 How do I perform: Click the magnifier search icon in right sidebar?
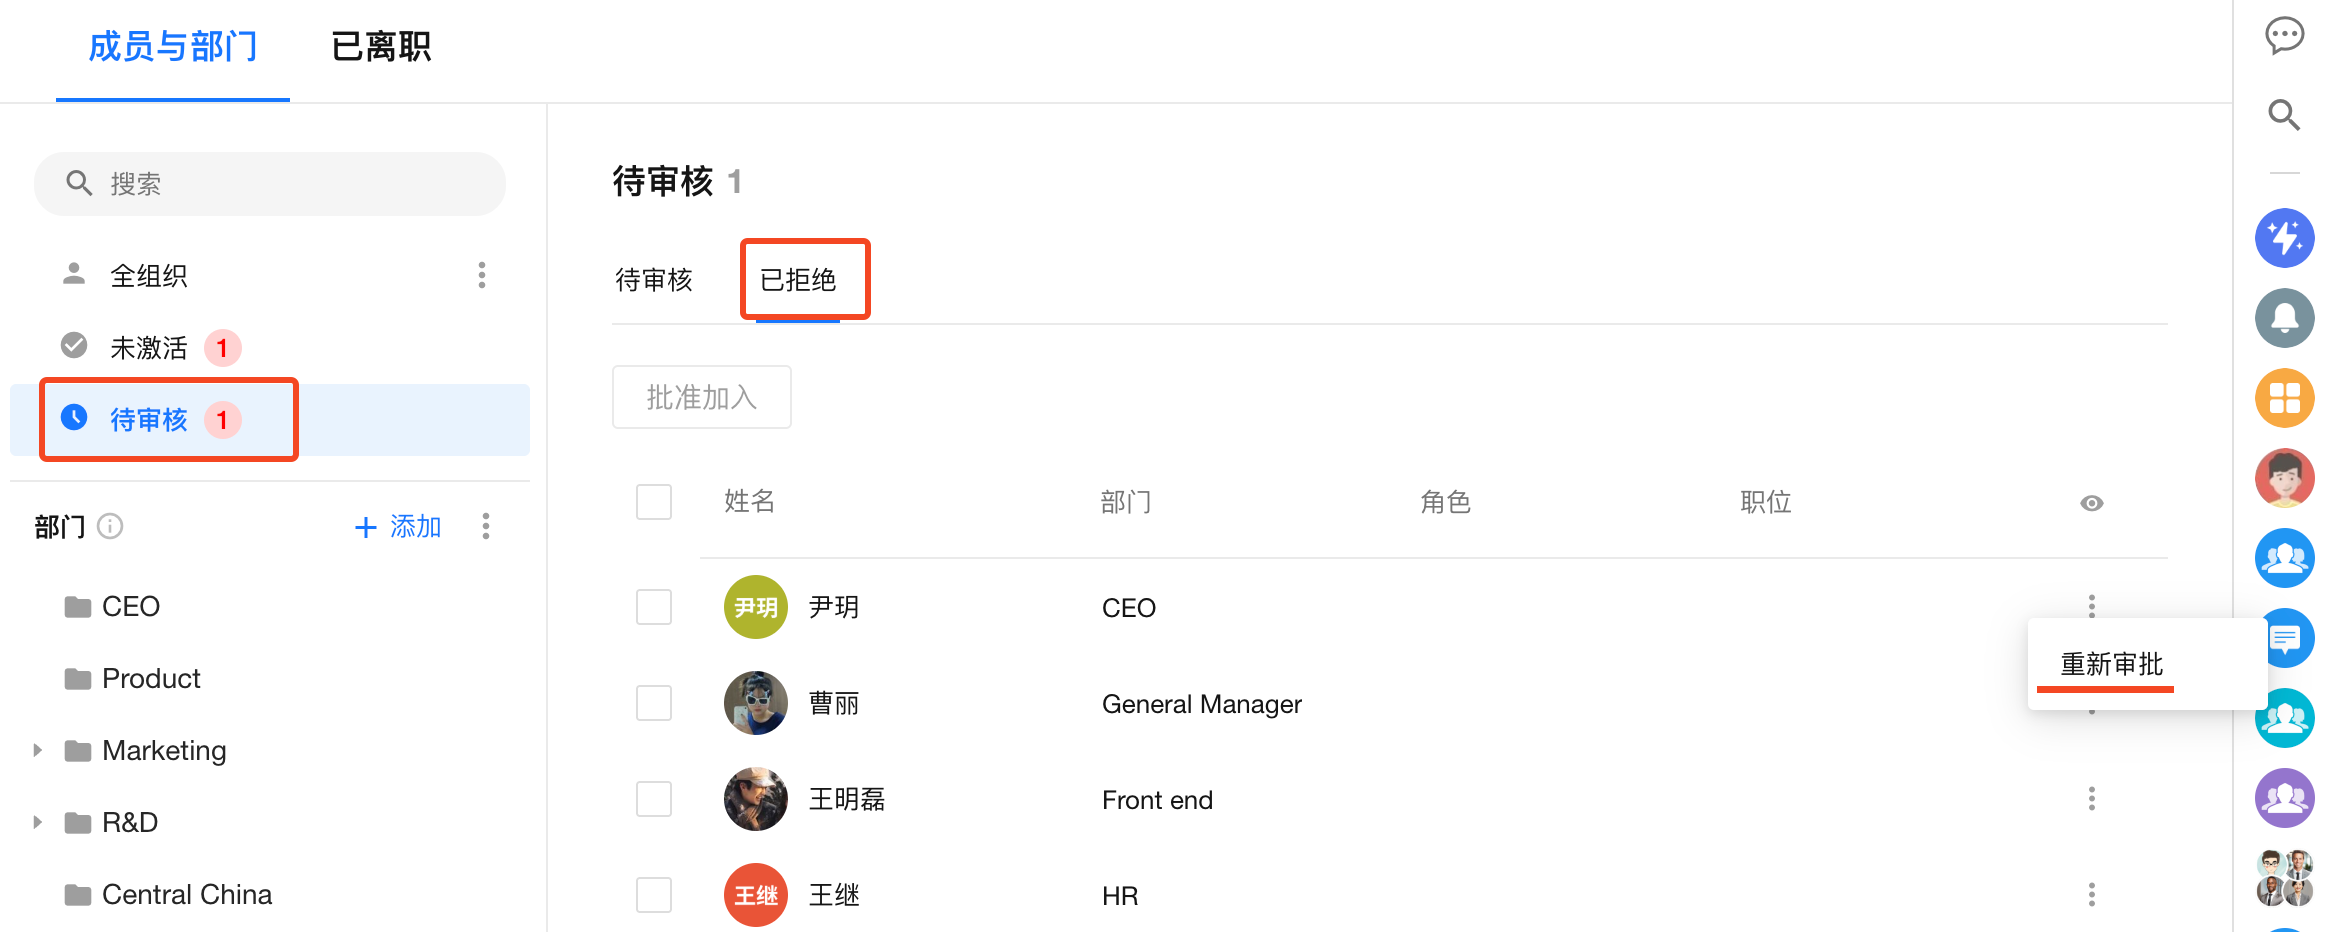[2284, 115]
